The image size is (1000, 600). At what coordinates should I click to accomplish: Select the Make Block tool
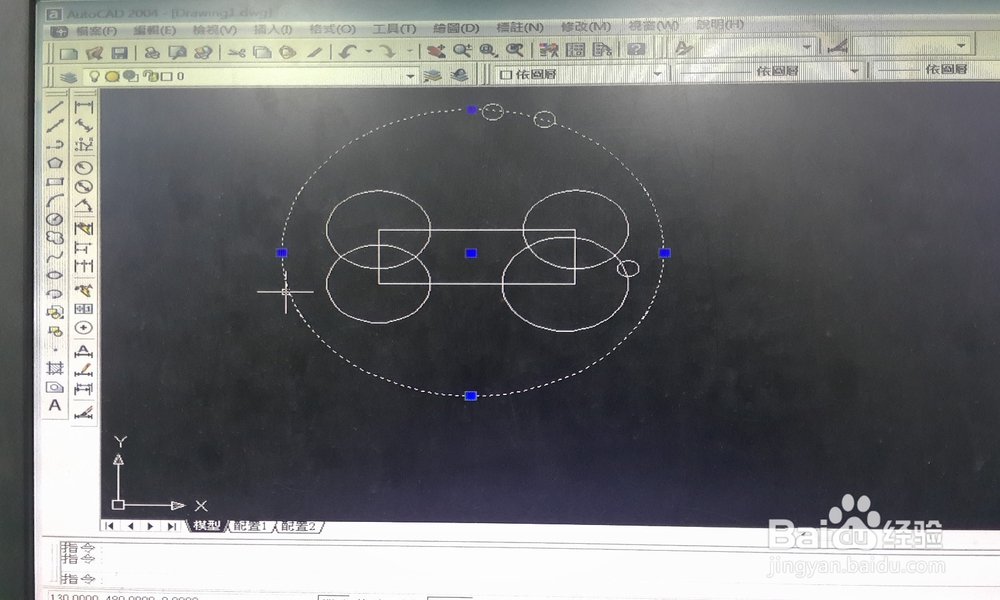[55, 331]
